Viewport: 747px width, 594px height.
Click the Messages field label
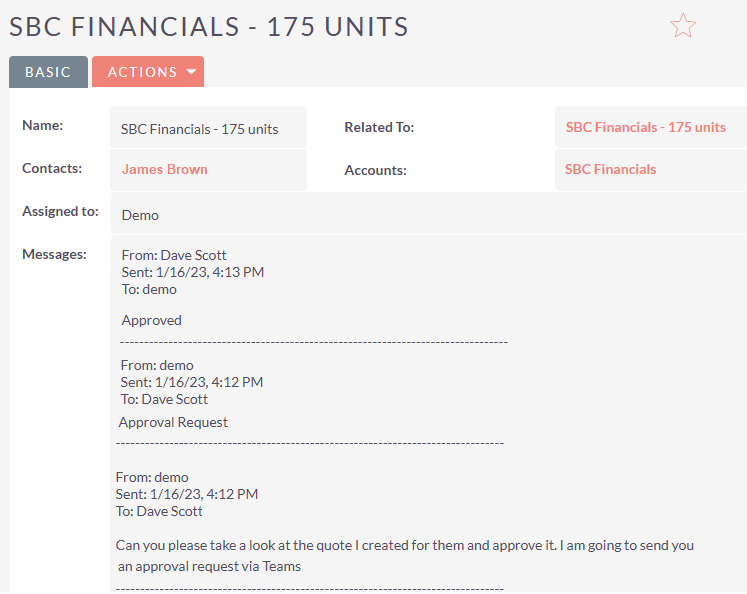point(54,254)
